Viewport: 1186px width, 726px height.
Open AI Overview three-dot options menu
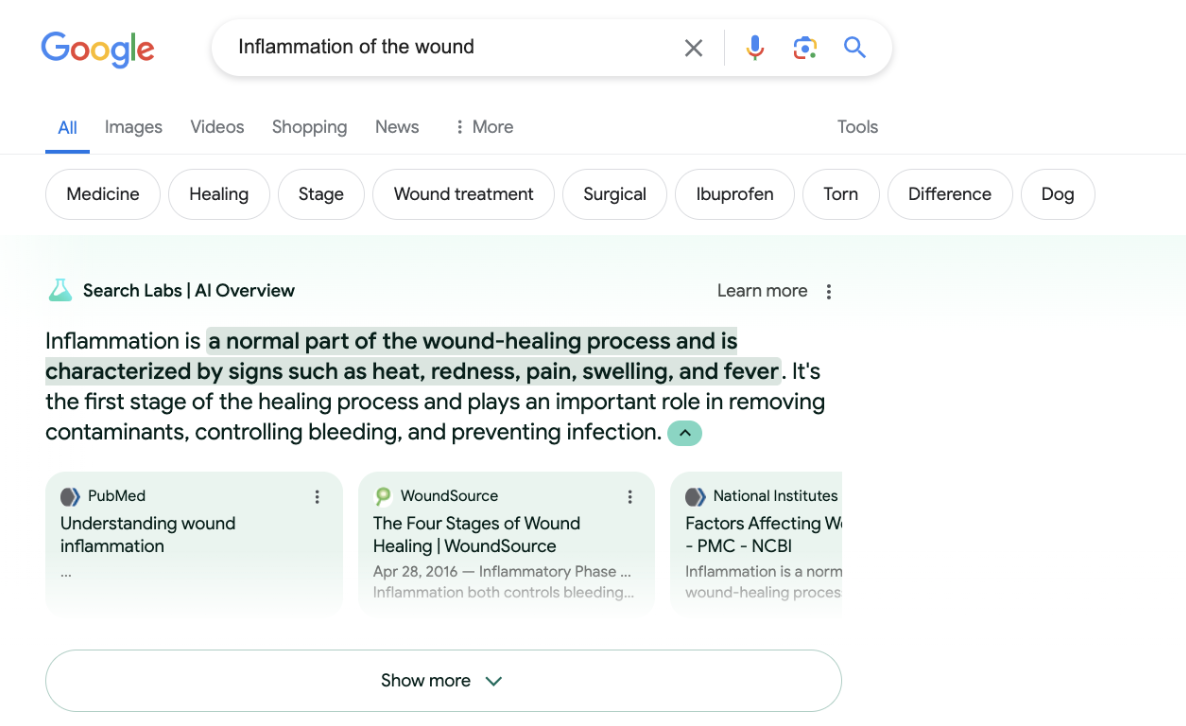[829, 292]
